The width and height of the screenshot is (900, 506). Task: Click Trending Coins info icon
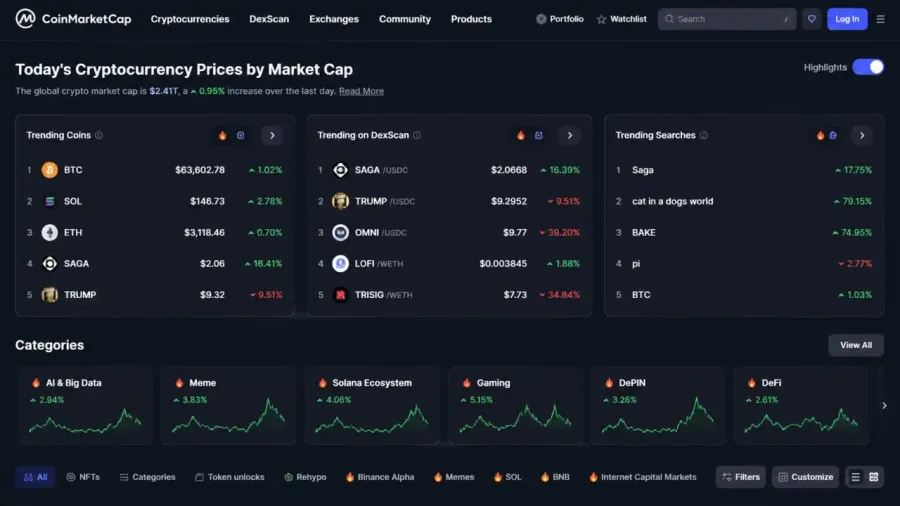99,135
